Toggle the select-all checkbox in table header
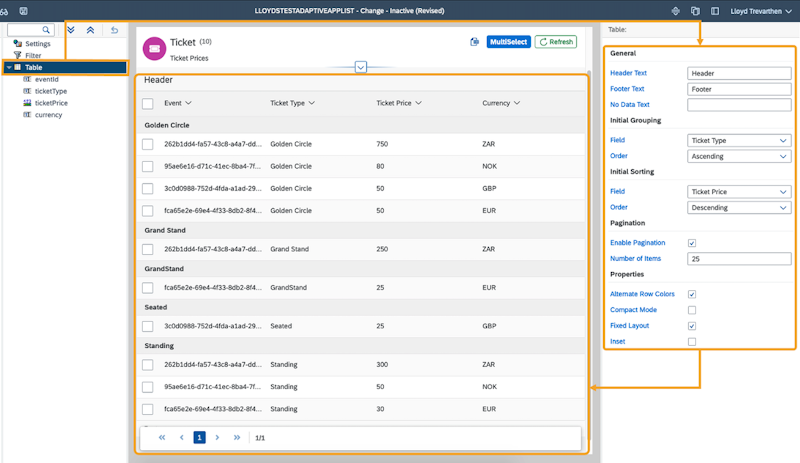This screenshot has width=800, height=463. (x=147, y=104)
